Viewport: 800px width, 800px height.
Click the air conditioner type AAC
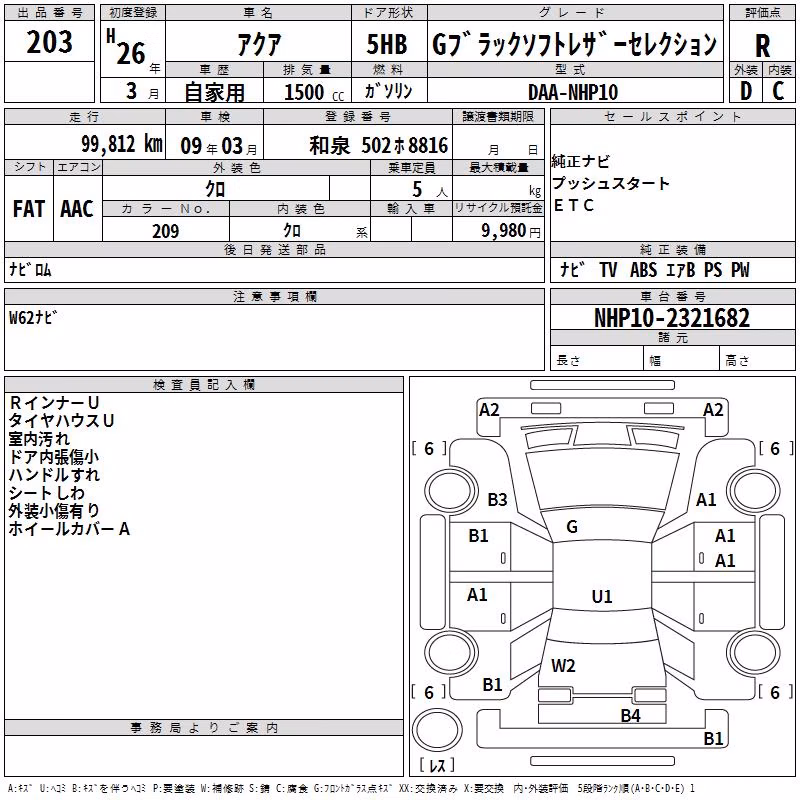(77, 209)
